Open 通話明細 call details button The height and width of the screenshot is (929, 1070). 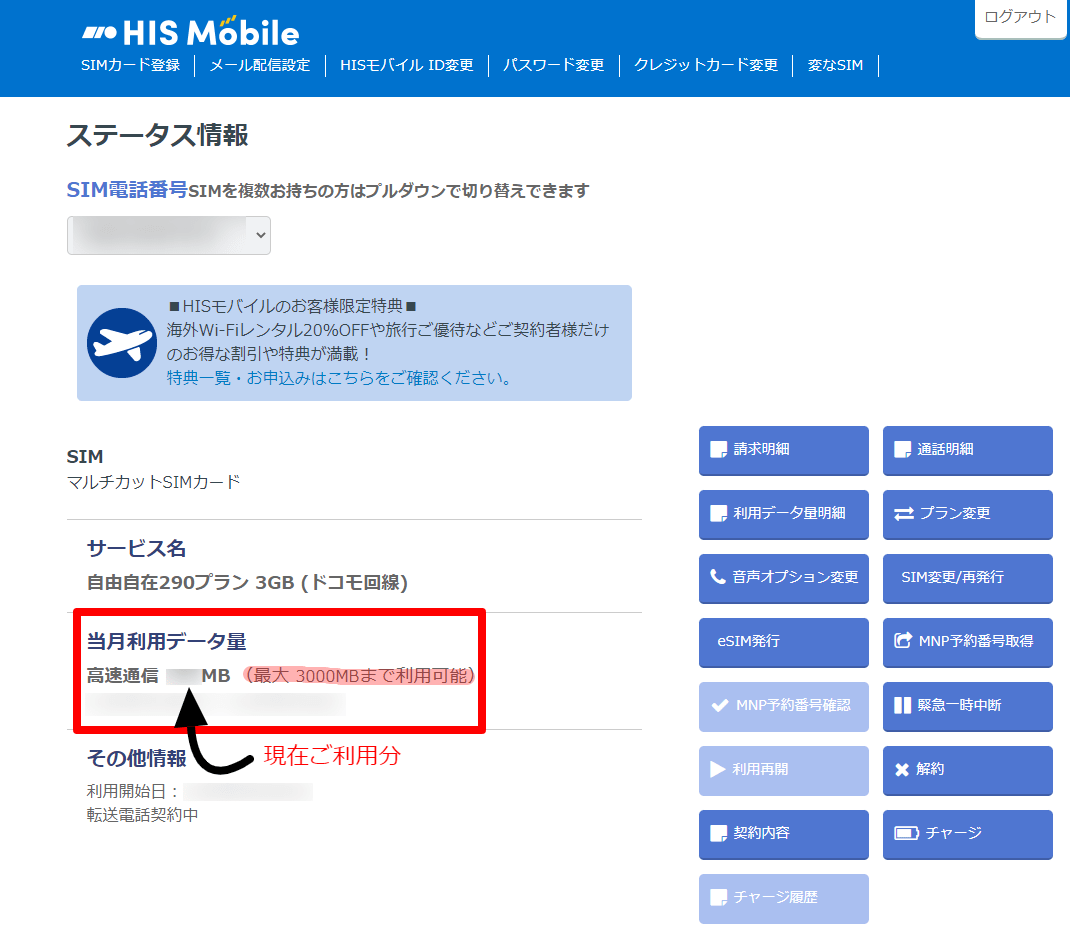coord(968,451)
